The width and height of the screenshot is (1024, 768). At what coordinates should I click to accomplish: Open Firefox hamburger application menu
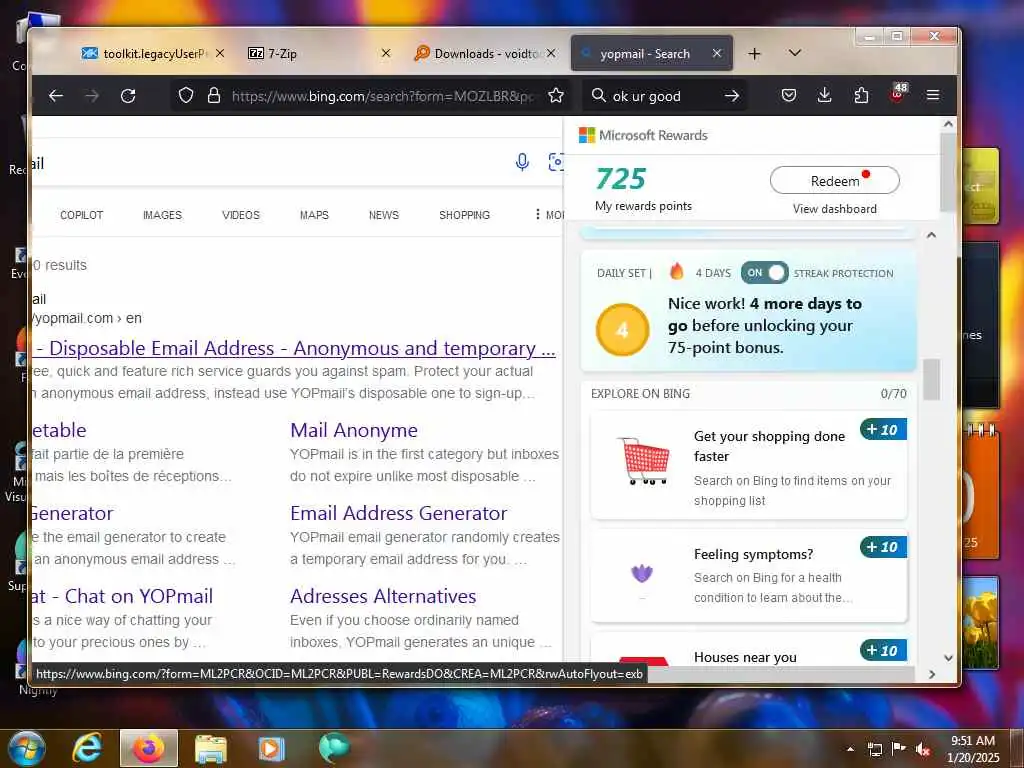933,95
